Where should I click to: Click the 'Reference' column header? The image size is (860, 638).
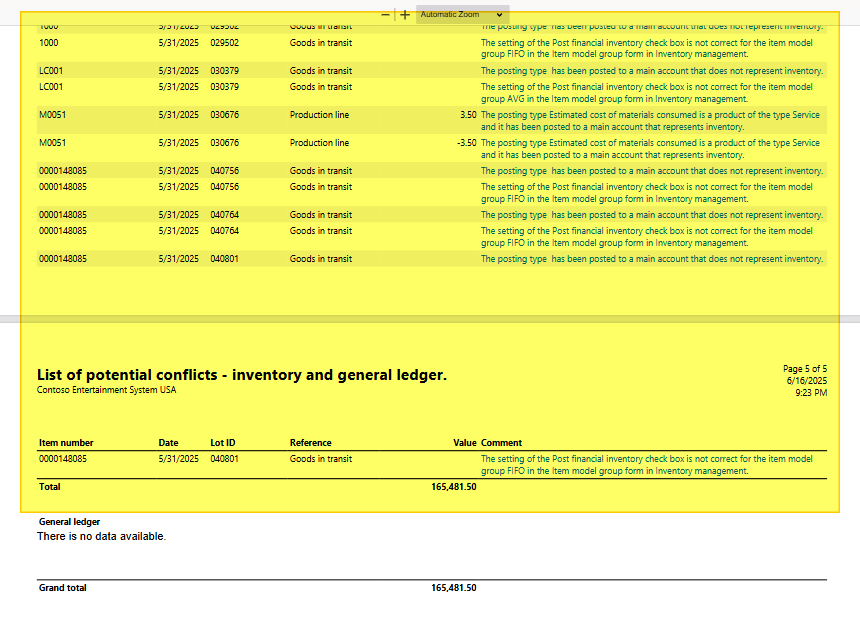point(310,443)
